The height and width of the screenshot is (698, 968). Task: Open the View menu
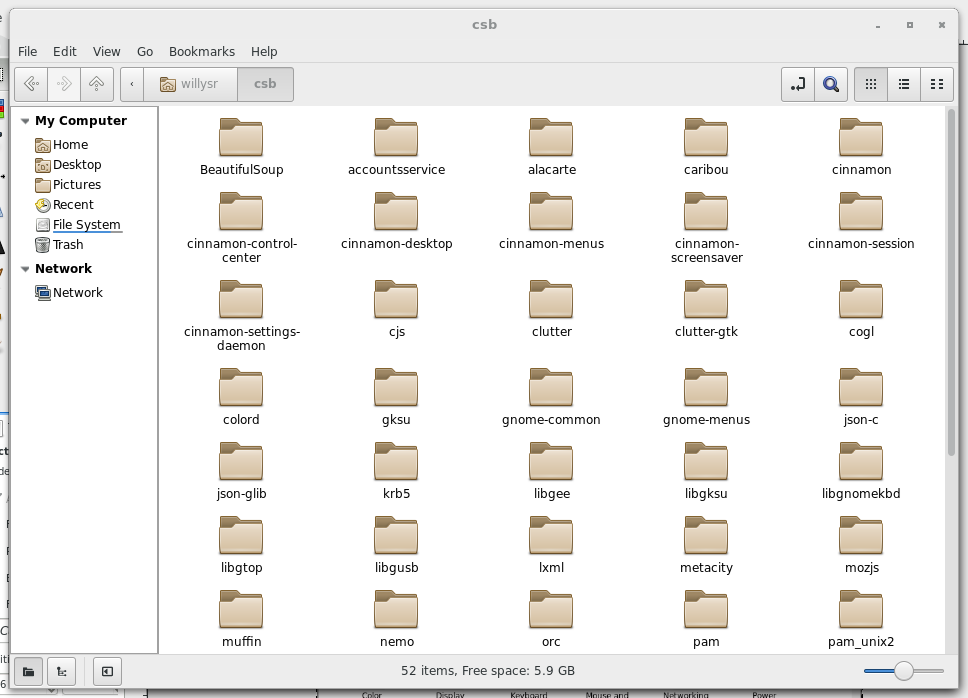pos(106,51)
